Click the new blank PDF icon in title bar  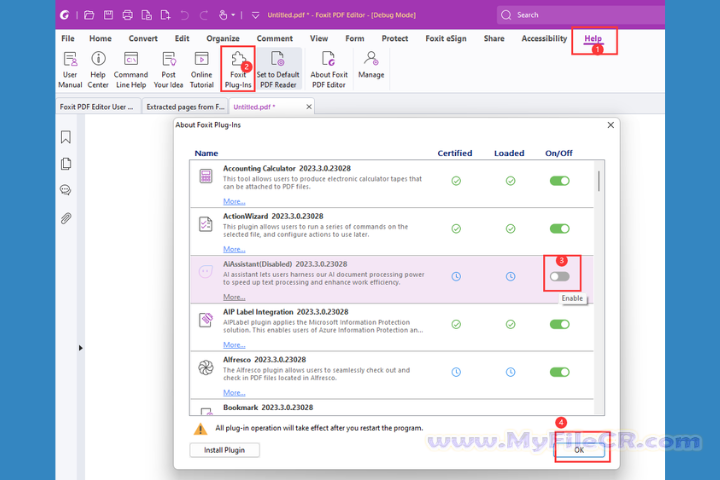(x=165, y=15)
